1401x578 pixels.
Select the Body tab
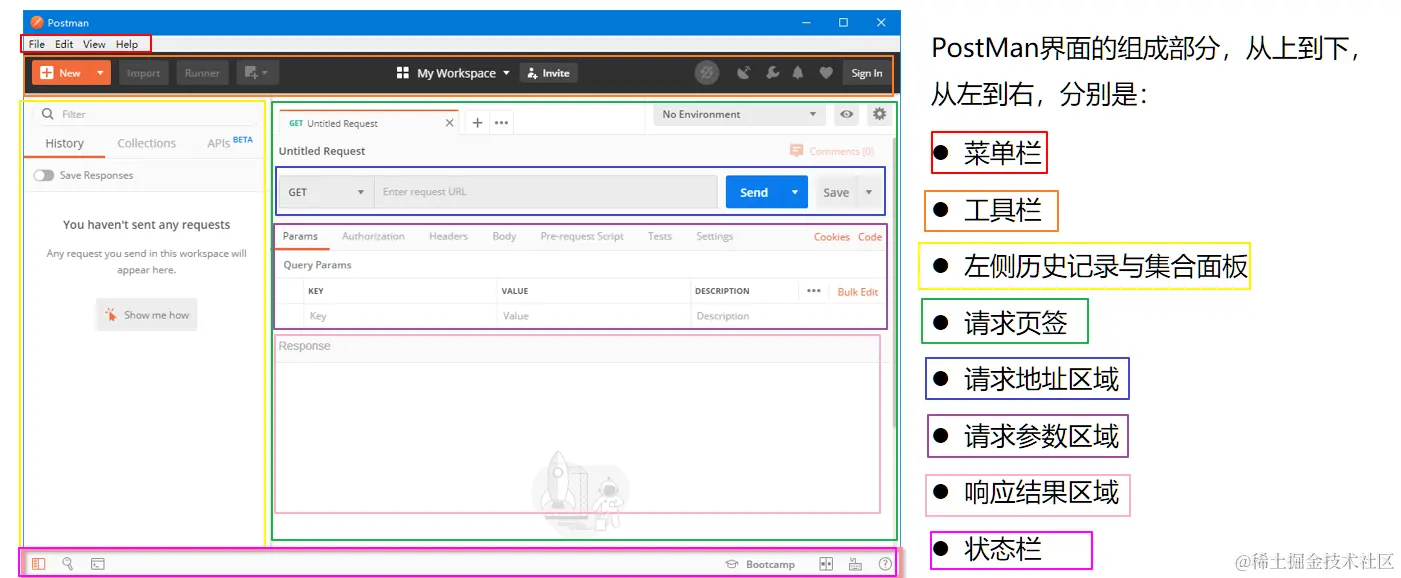click(504, 236)
